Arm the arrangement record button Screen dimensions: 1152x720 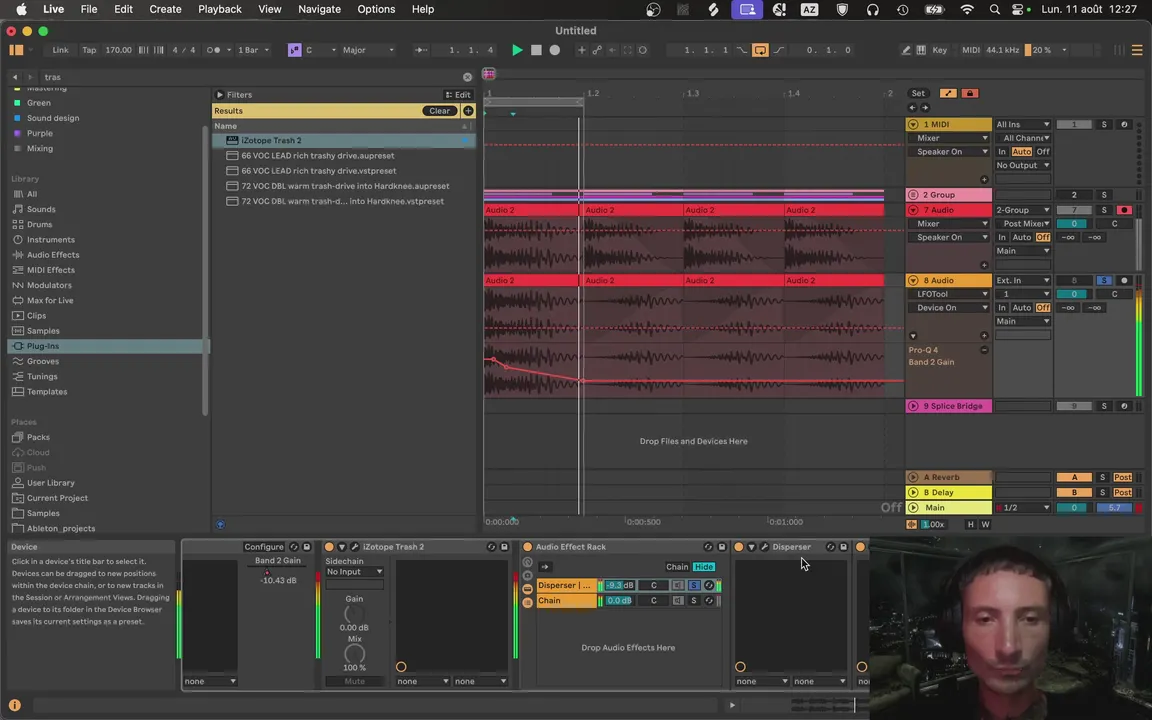(555, 50)
